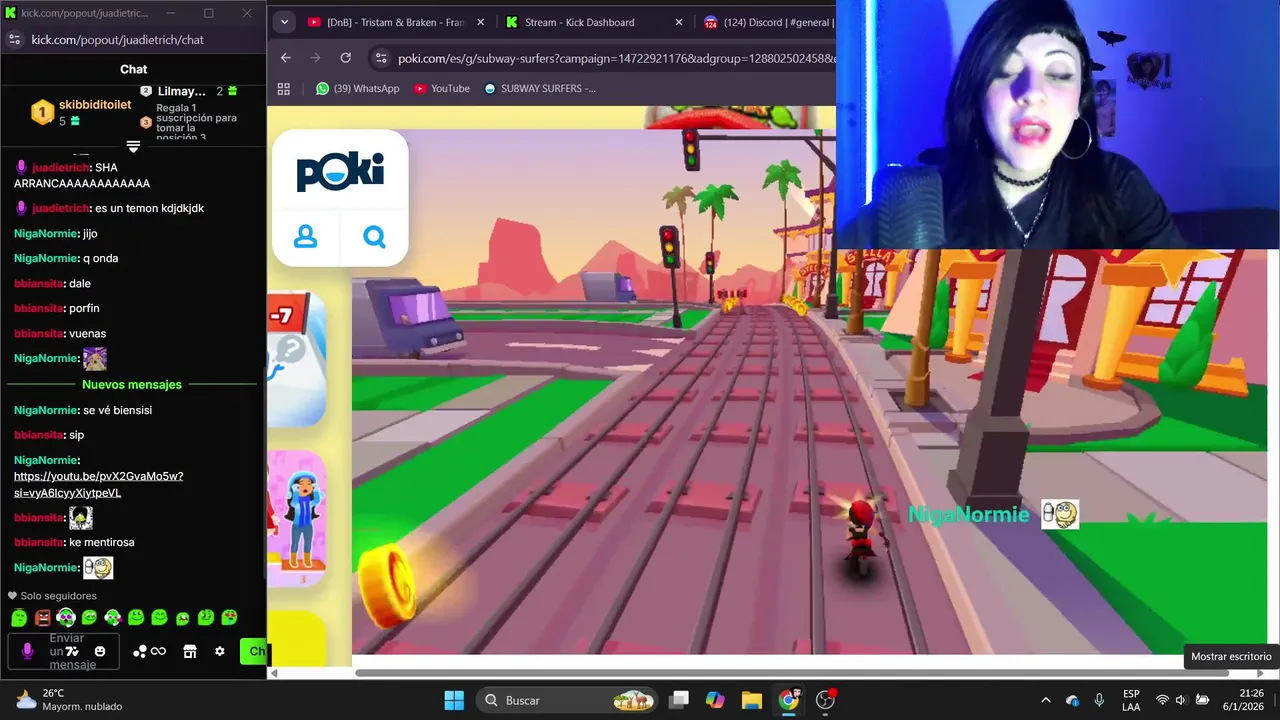
Task: Click the leaderboard collapse icon below skibbiditoilet
Action: (133, 146)
